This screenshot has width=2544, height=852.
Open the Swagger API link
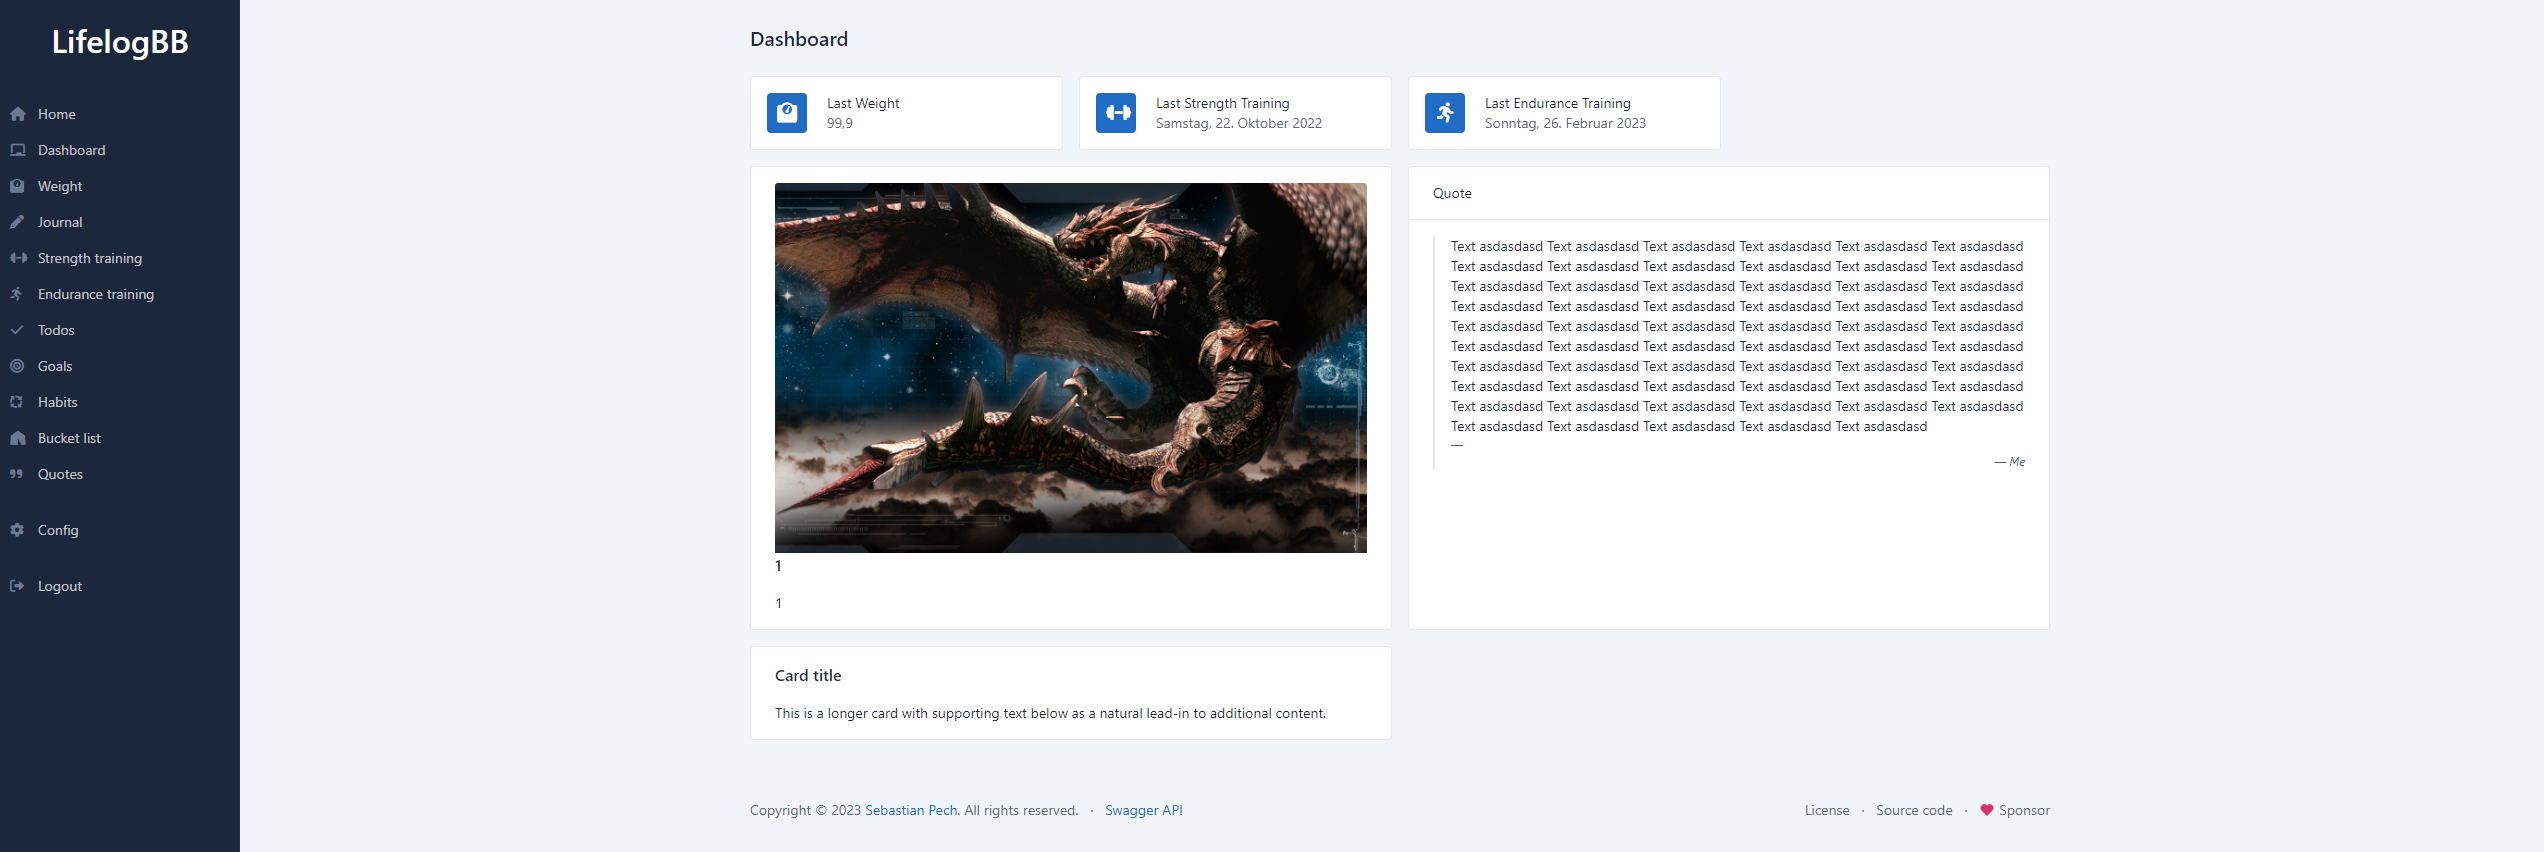point(1143,810)
